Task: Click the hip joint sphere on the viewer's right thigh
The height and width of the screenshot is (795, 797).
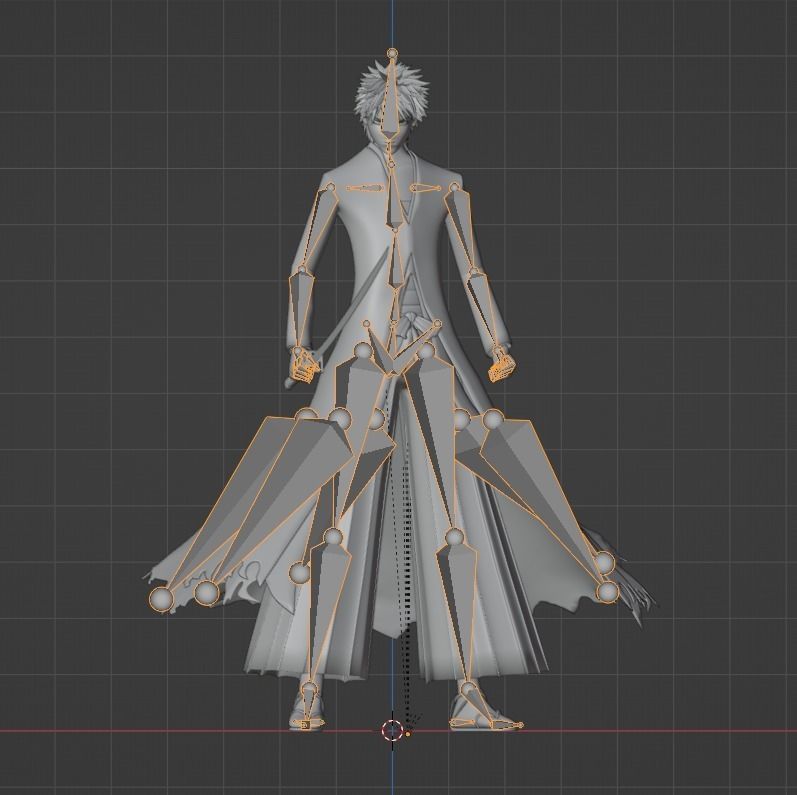Action: [426, 350]
